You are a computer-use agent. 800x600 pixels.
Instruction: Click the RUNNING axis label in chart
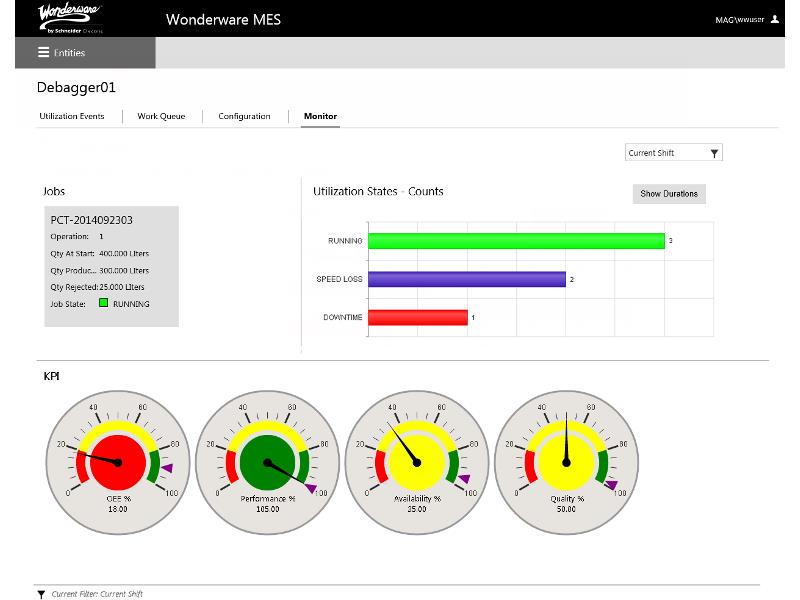pyautogui.click(x=345, y=241)
